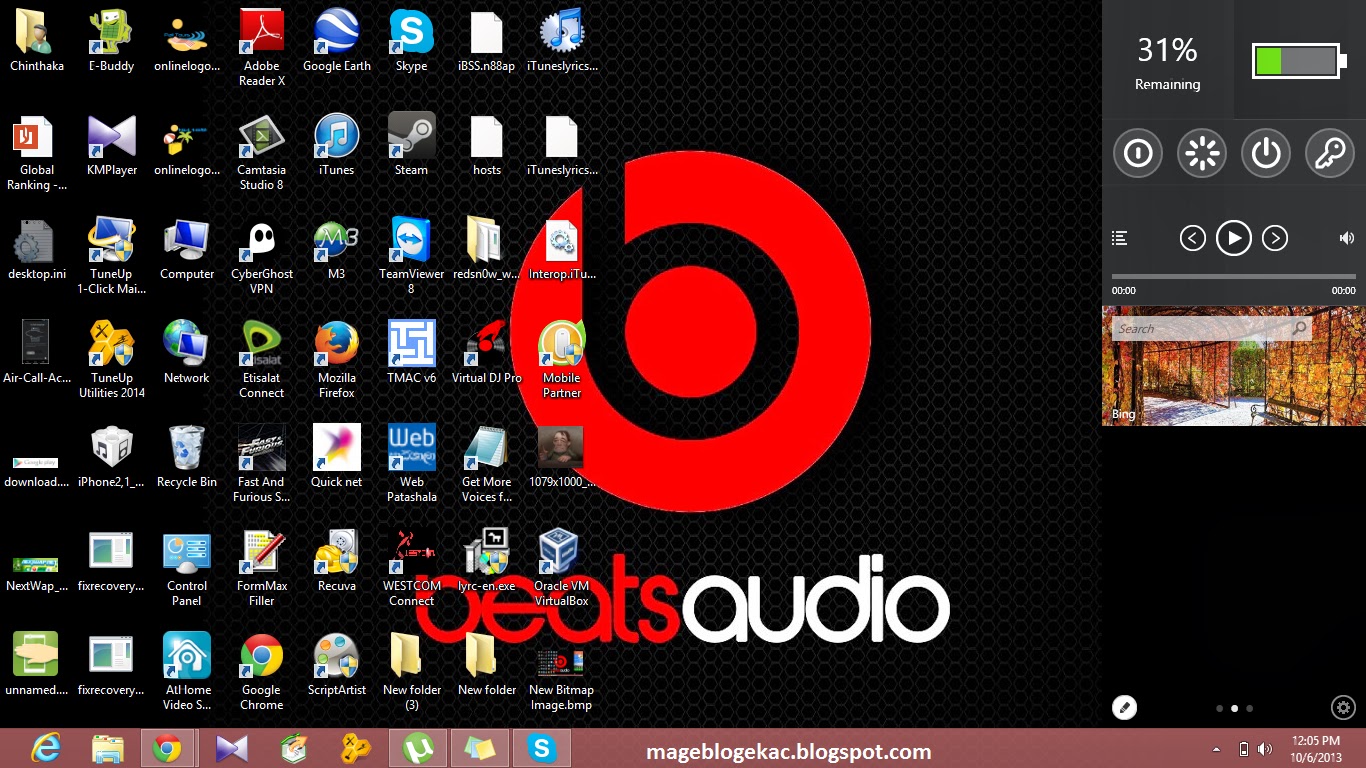Switch to Skype in the taskbar
Viewport: 1366px width, 768px height.
[x=542, y=748]
